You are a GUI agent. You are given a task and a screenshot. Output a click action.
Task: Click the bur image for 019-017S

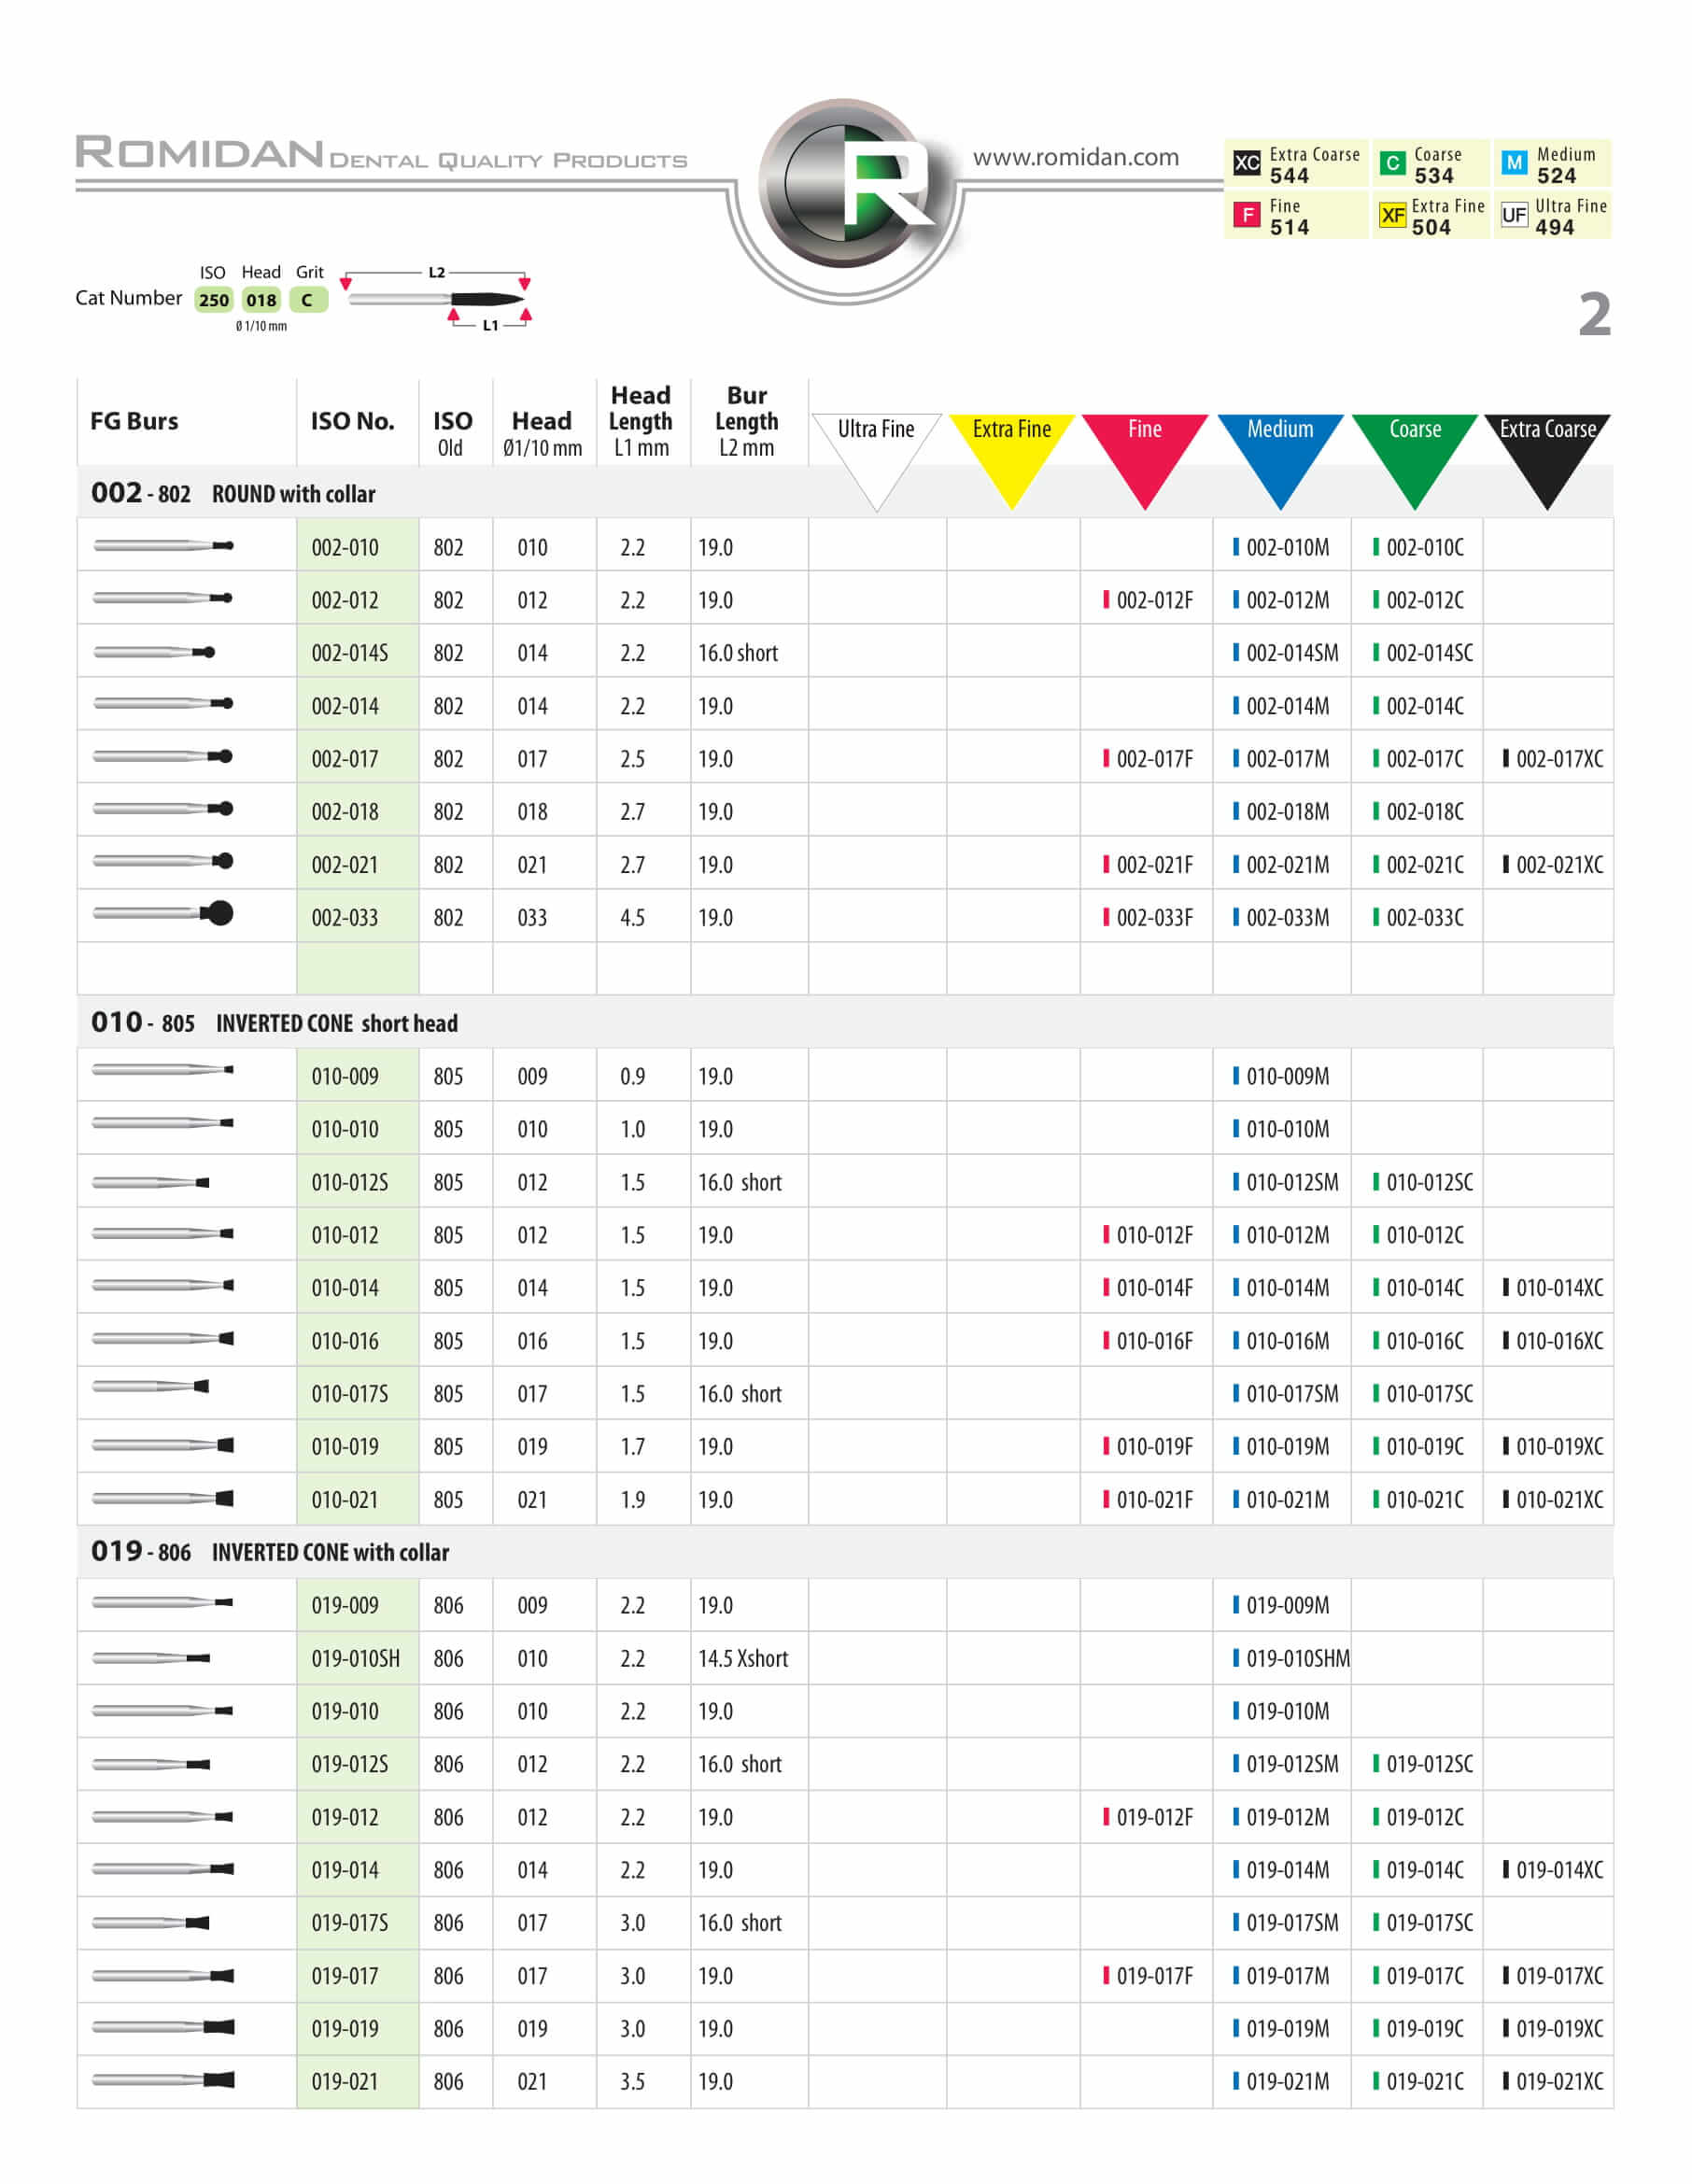[x=151, y=1922]
